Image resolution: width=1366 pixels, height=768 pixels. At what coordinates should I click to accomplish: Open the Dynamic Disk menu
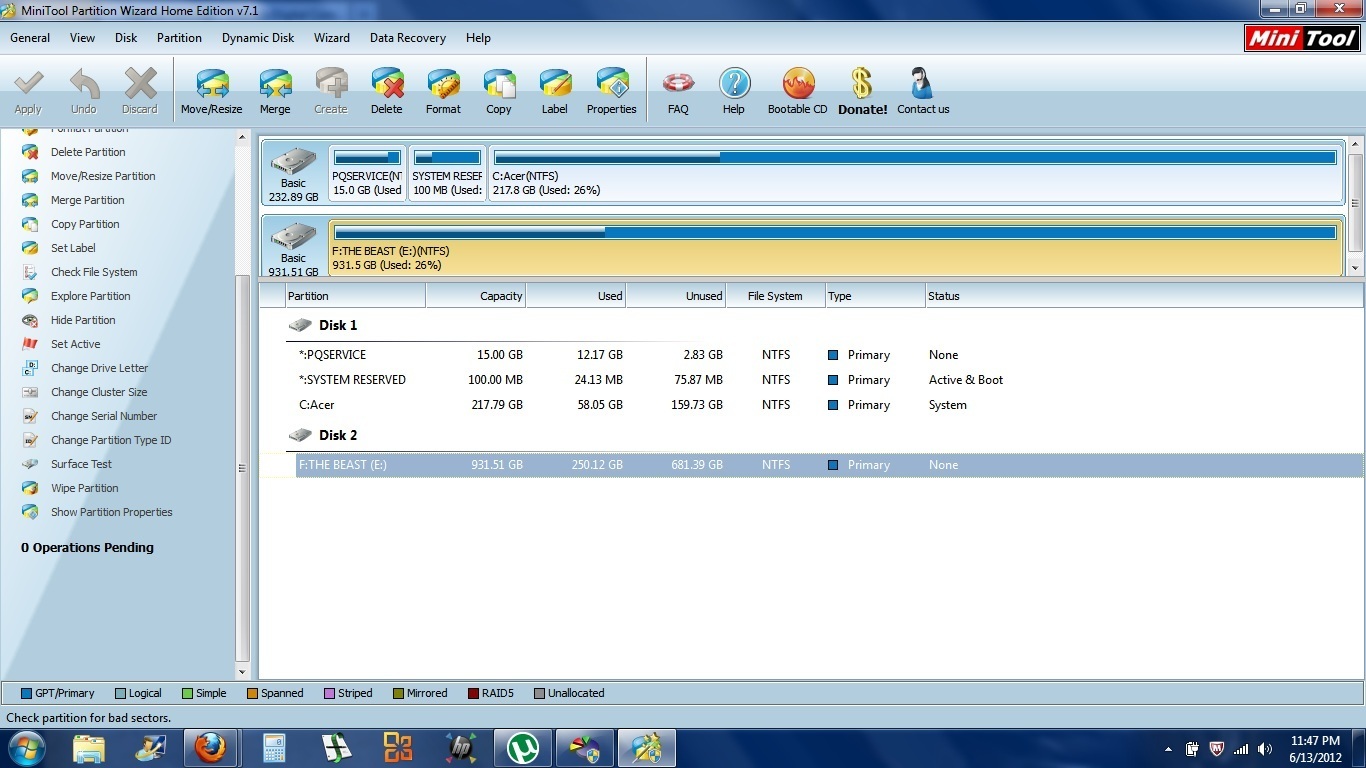tap(258, 38)
